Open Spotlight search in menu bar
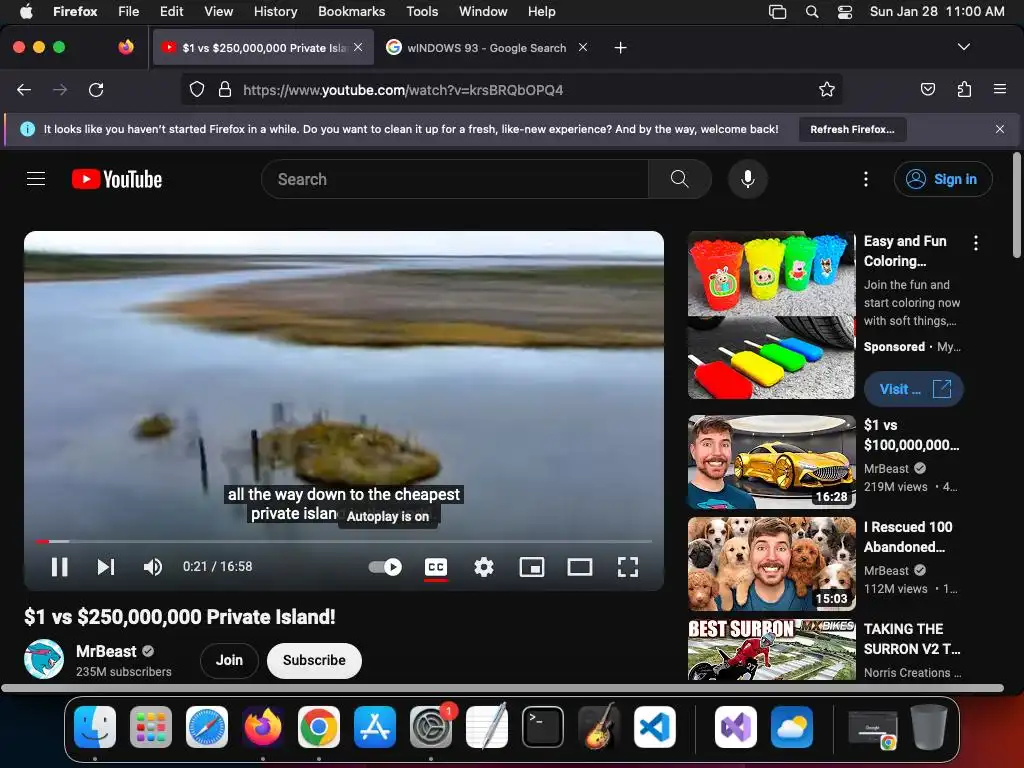 pos(812,12)
